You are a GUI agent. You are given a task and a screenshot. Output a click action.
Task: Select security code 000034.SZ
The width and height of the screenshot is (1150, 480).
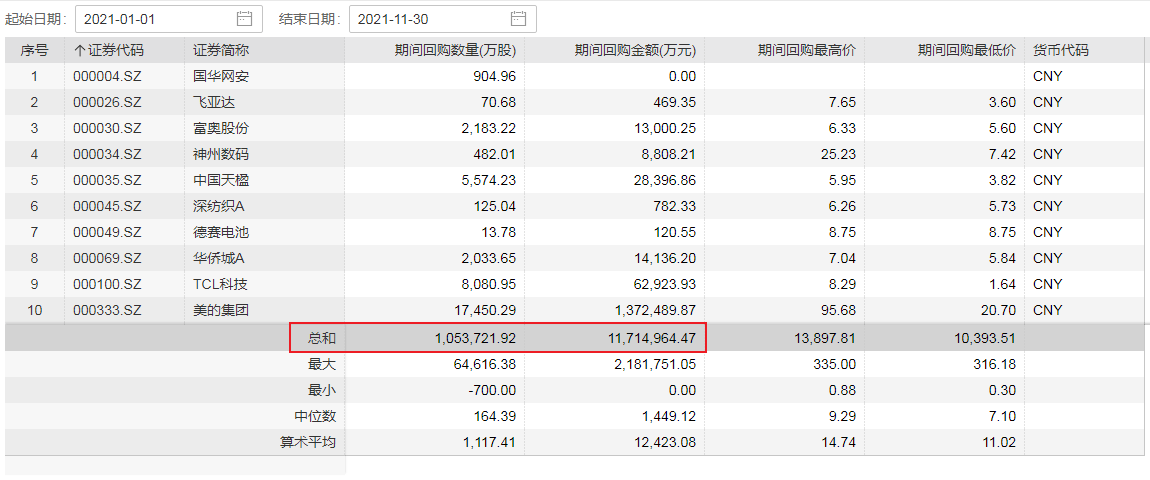click(107, 154)
